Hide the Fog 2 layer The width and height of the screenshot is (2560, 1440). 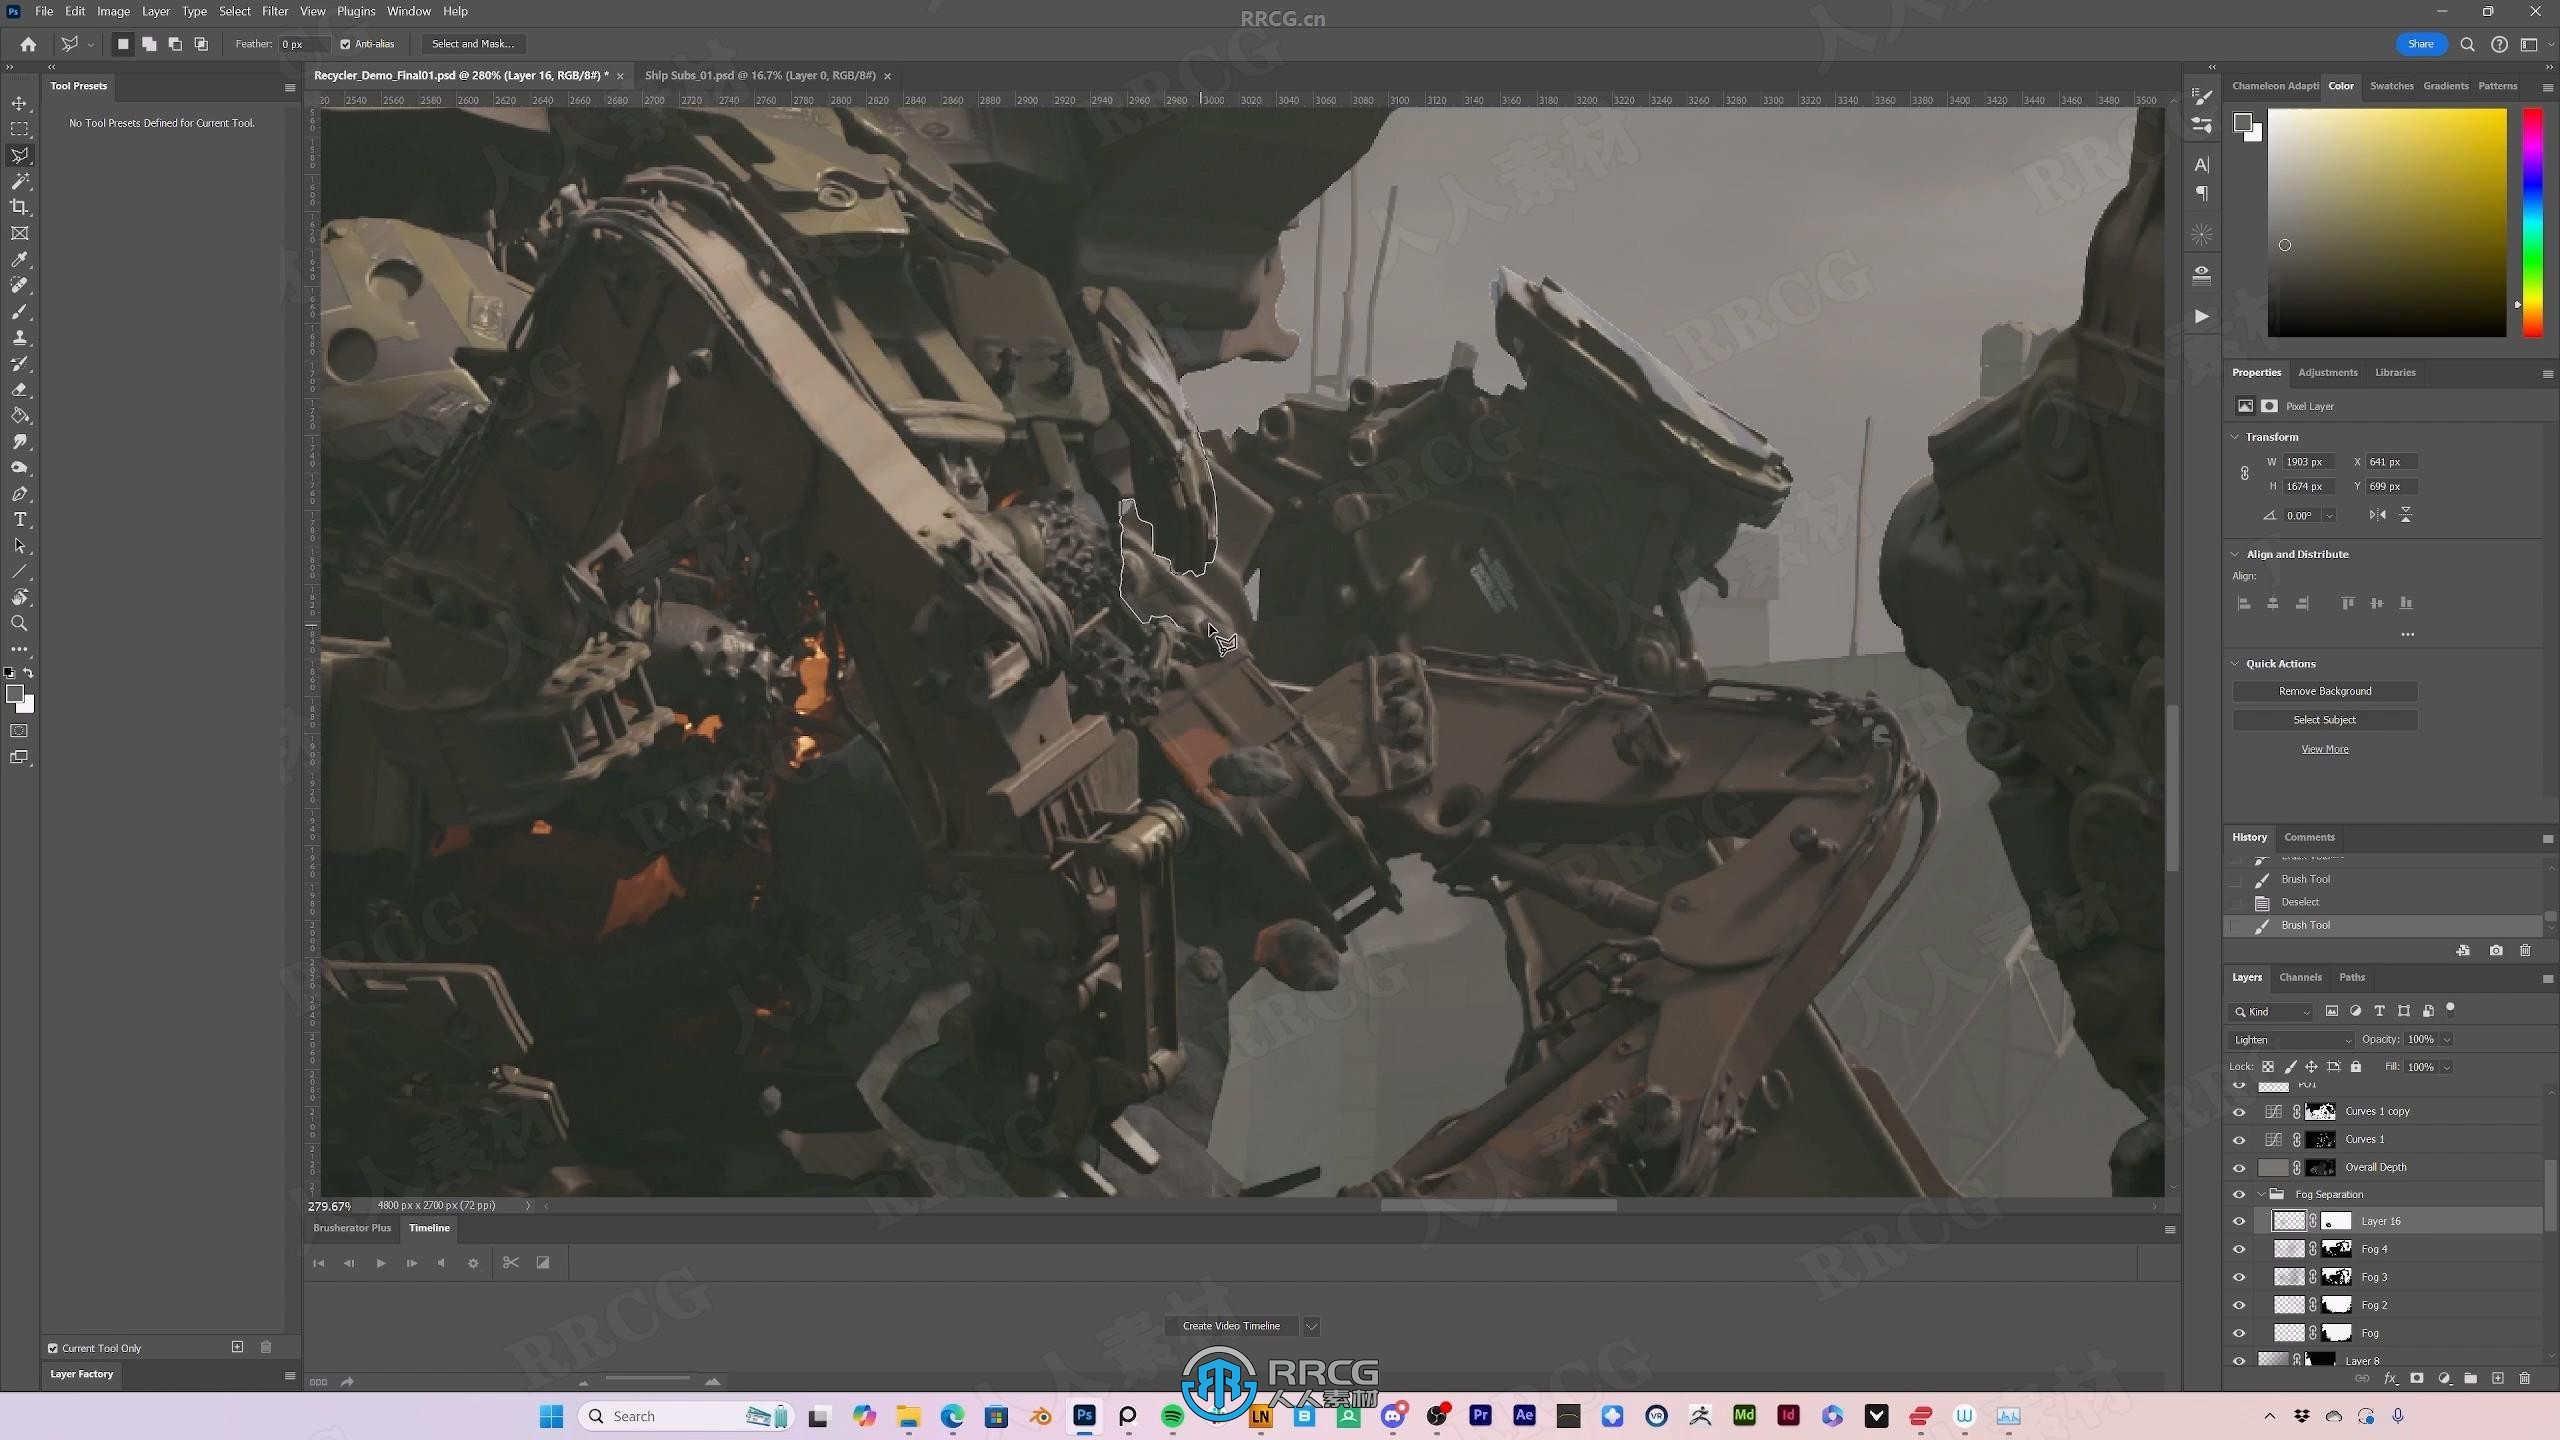(2239, 1305)
